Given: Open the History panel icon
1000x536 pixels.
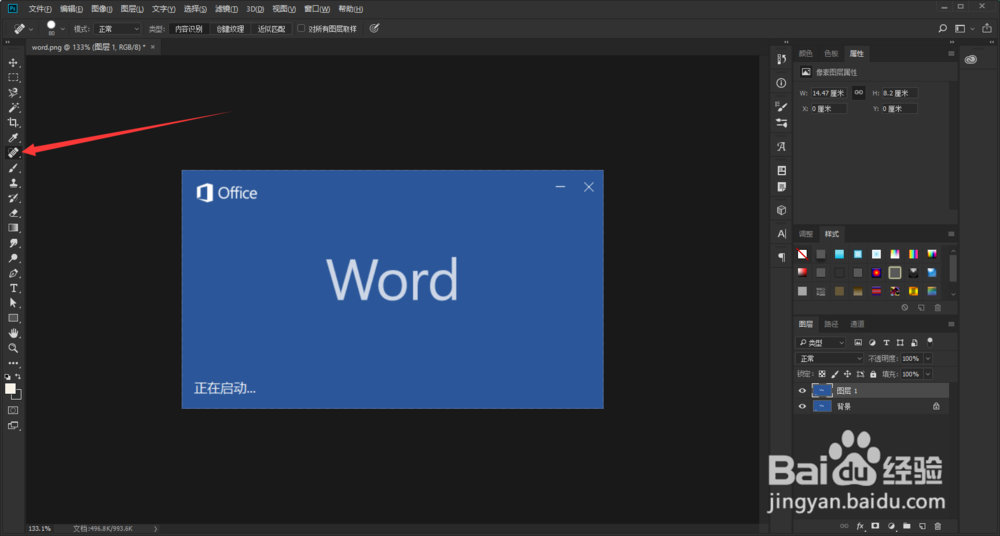Looking at the screenshot, I should (x=781, y=59).
